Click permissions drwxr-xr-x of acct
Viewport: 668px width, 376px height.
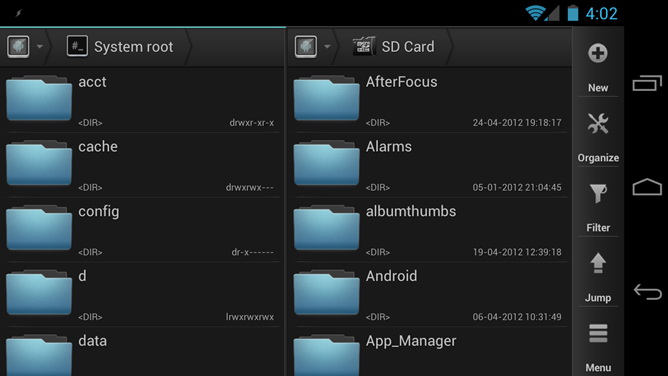[x=252, y=123]
